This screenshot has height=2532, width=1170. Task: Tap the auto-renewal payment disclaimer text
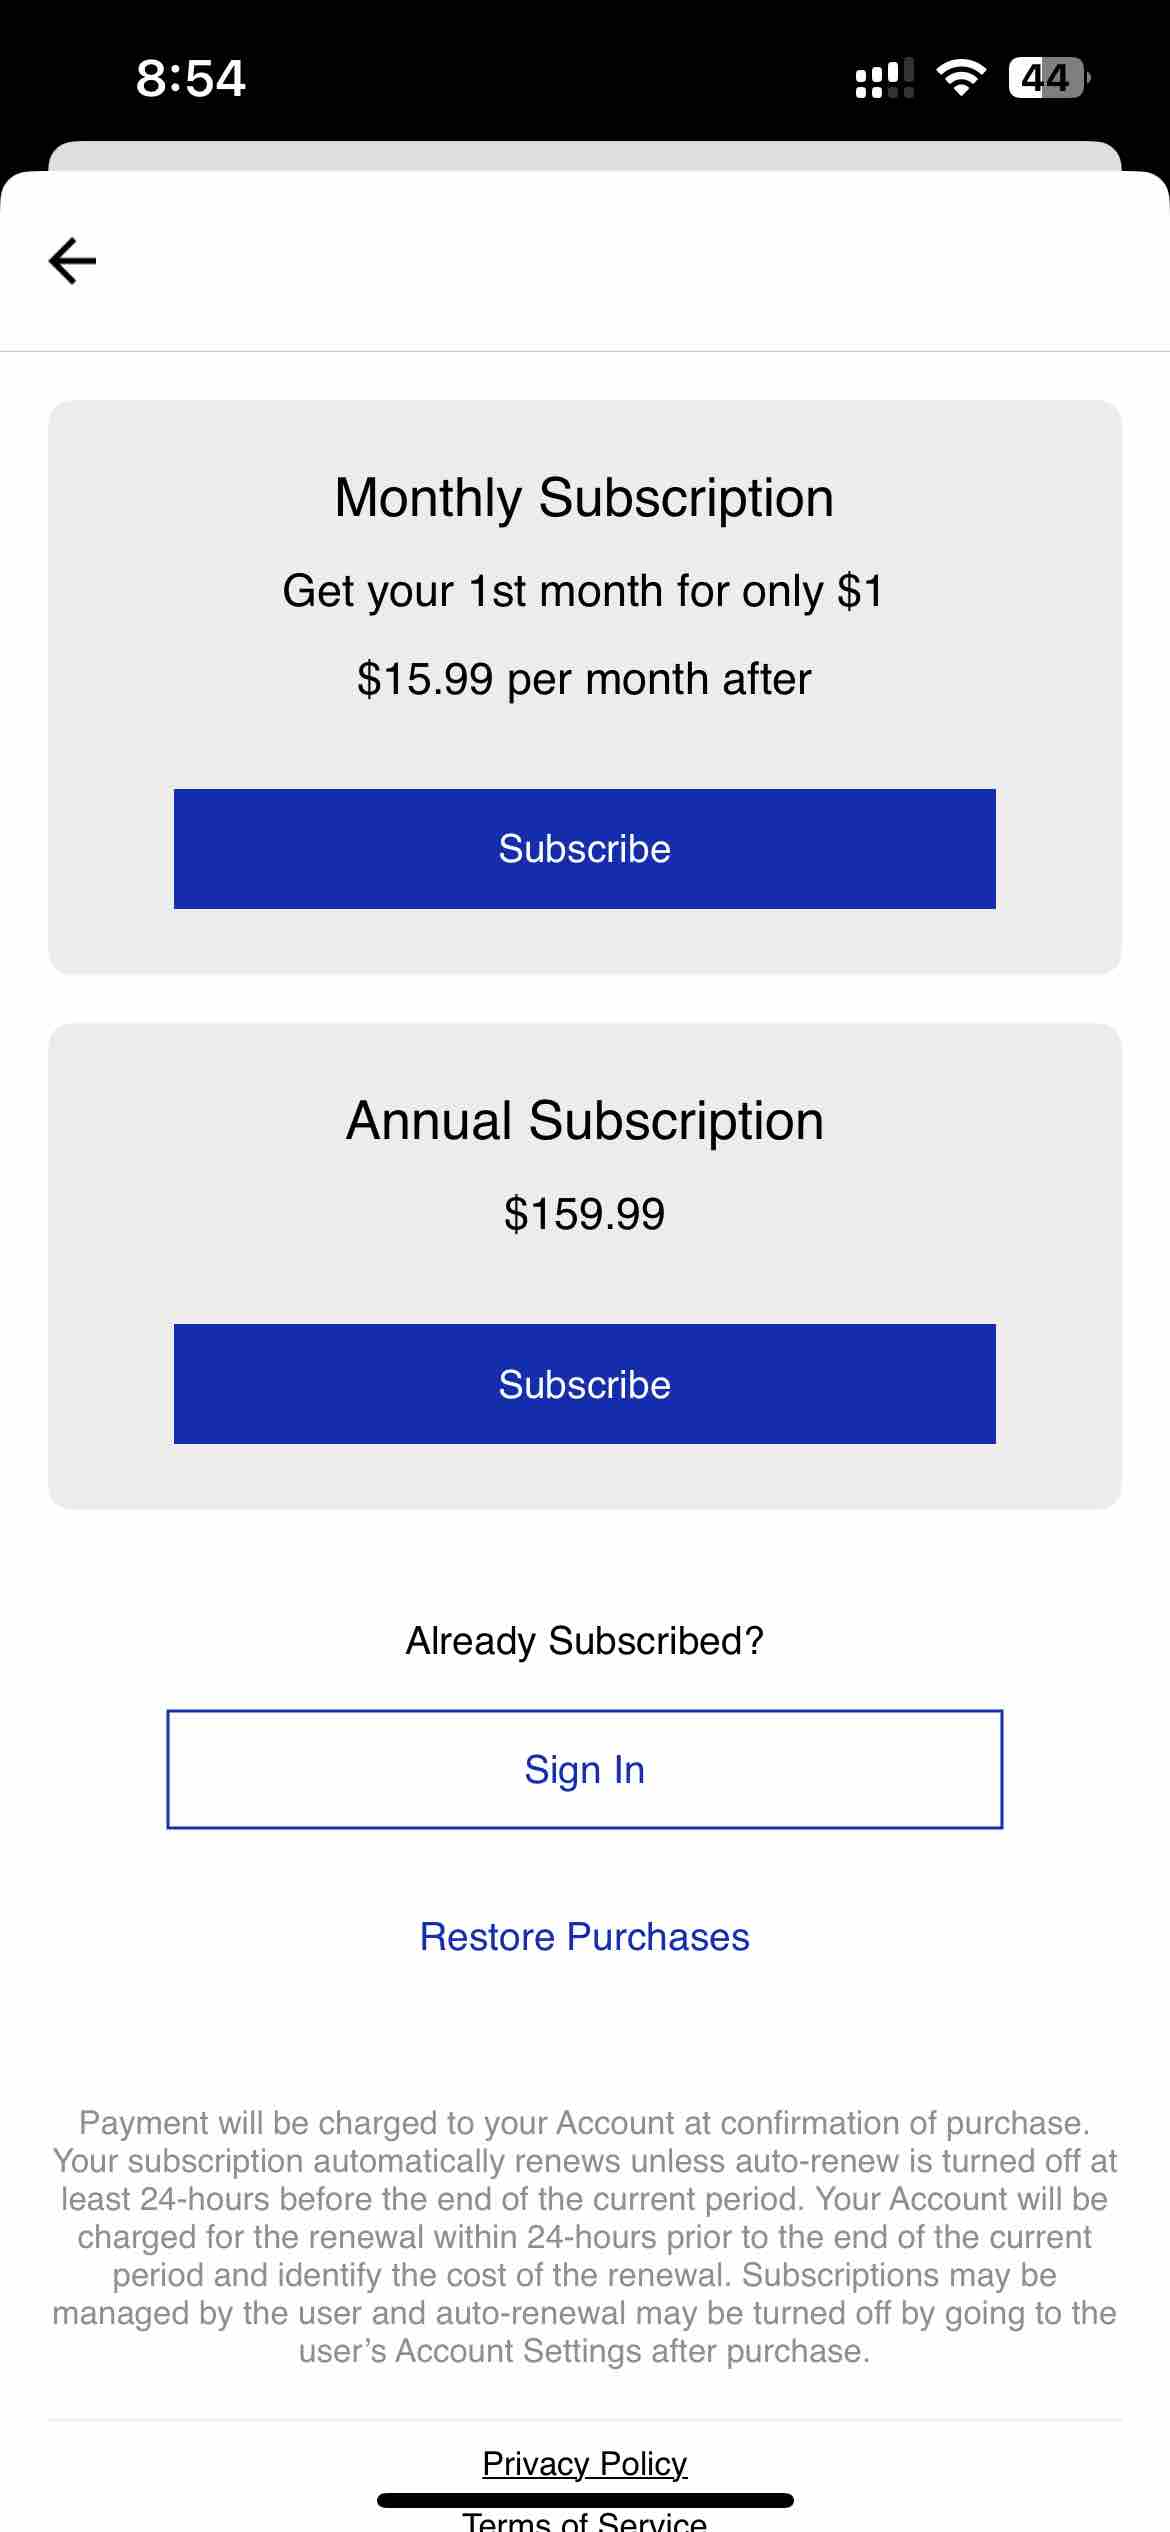pos(585,2237)
